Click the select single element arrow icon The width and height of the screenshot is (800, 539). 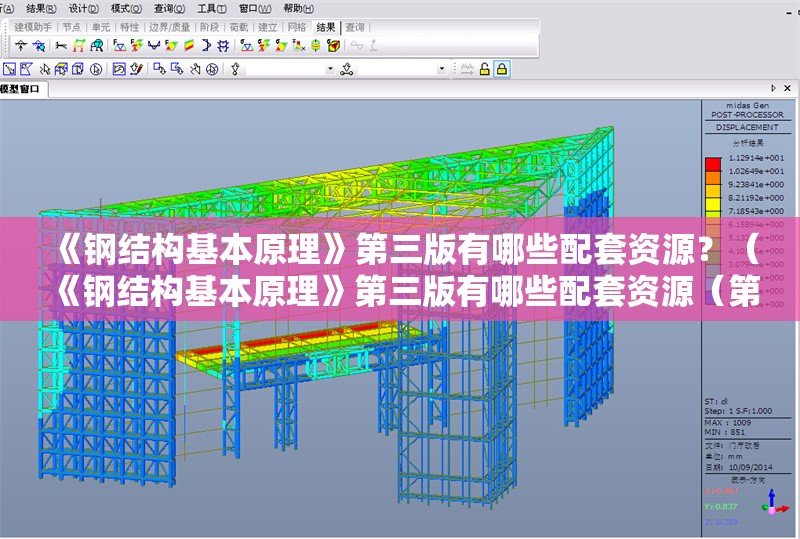coord(10,69)
